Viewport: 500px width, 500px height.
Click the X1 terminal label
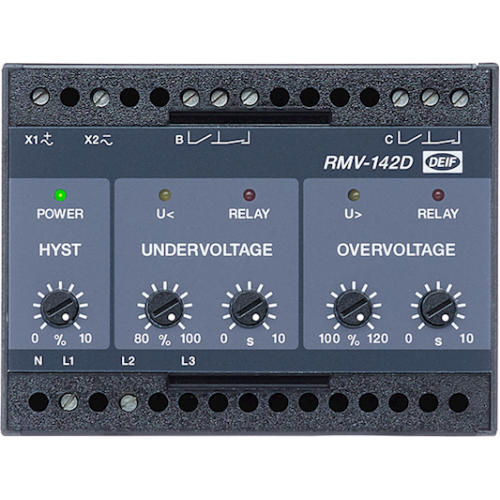39,139
